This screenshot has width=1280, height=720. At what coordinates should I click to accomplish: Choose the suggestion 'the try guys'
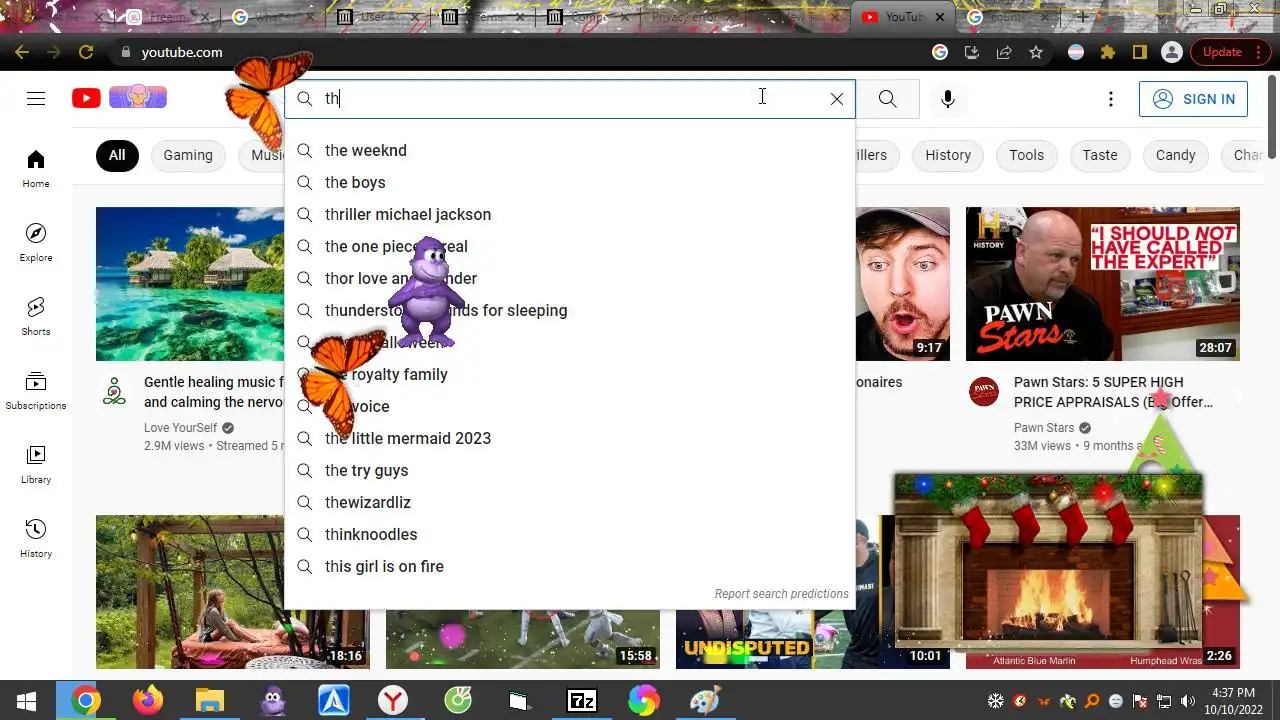570,470
